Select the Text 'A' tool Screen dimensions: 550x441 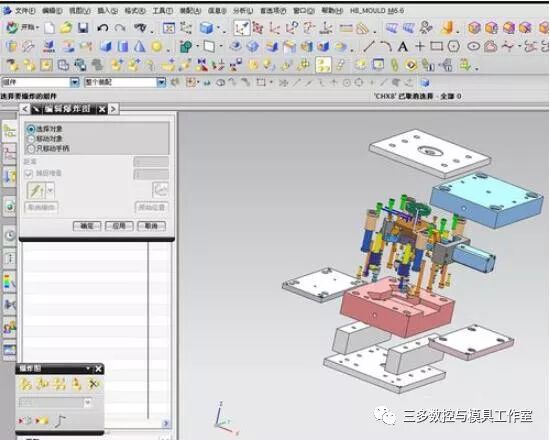point(403,46)
